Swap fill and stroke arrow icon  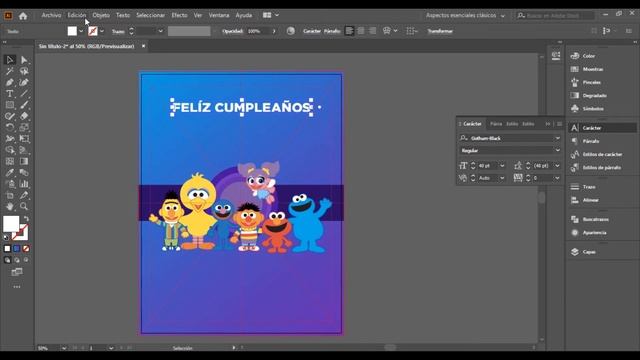[26, 219]
